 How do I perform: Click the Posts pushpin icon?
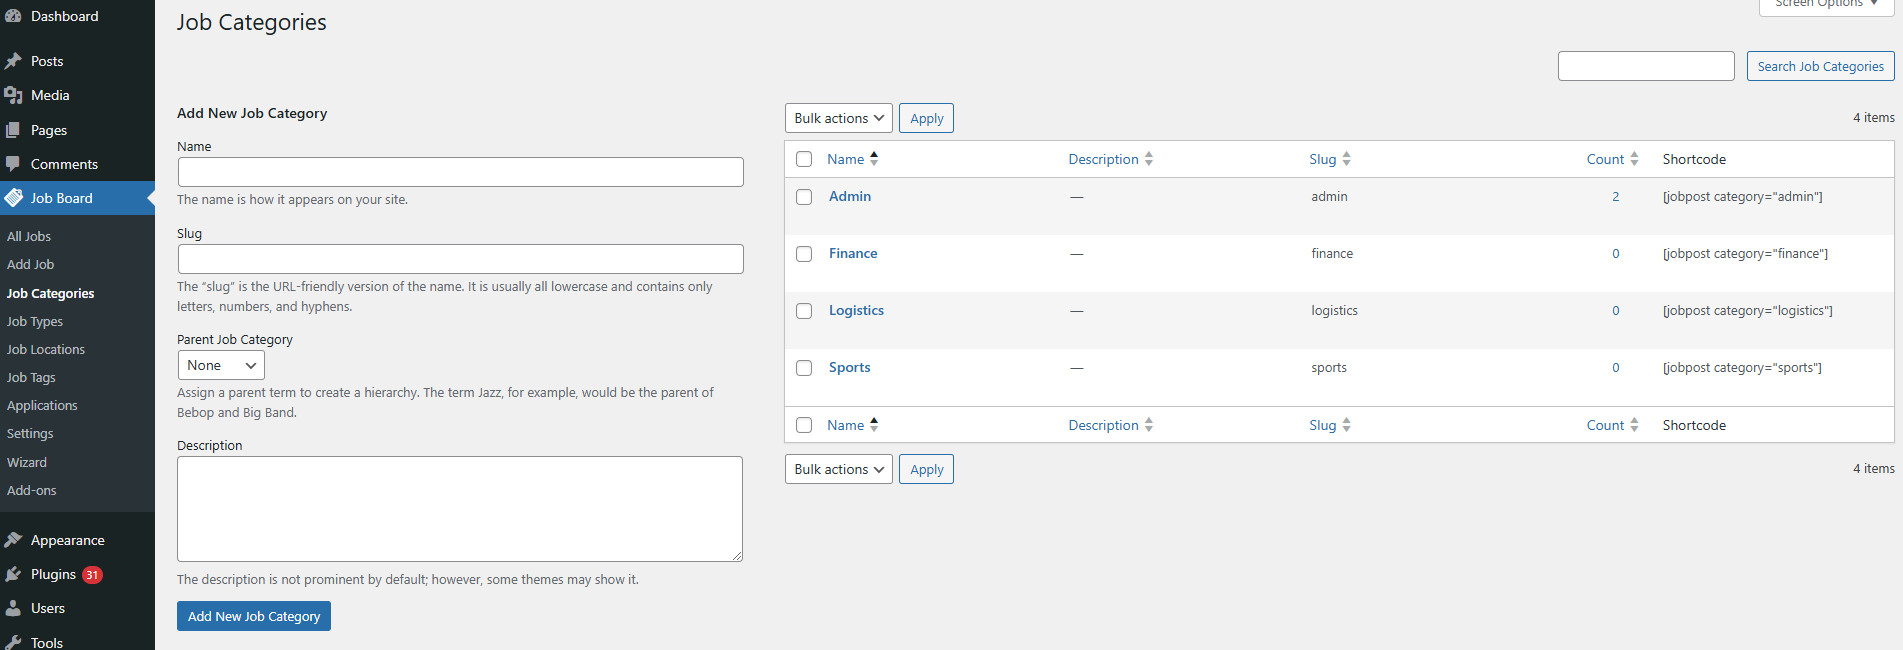click(13, 61)
